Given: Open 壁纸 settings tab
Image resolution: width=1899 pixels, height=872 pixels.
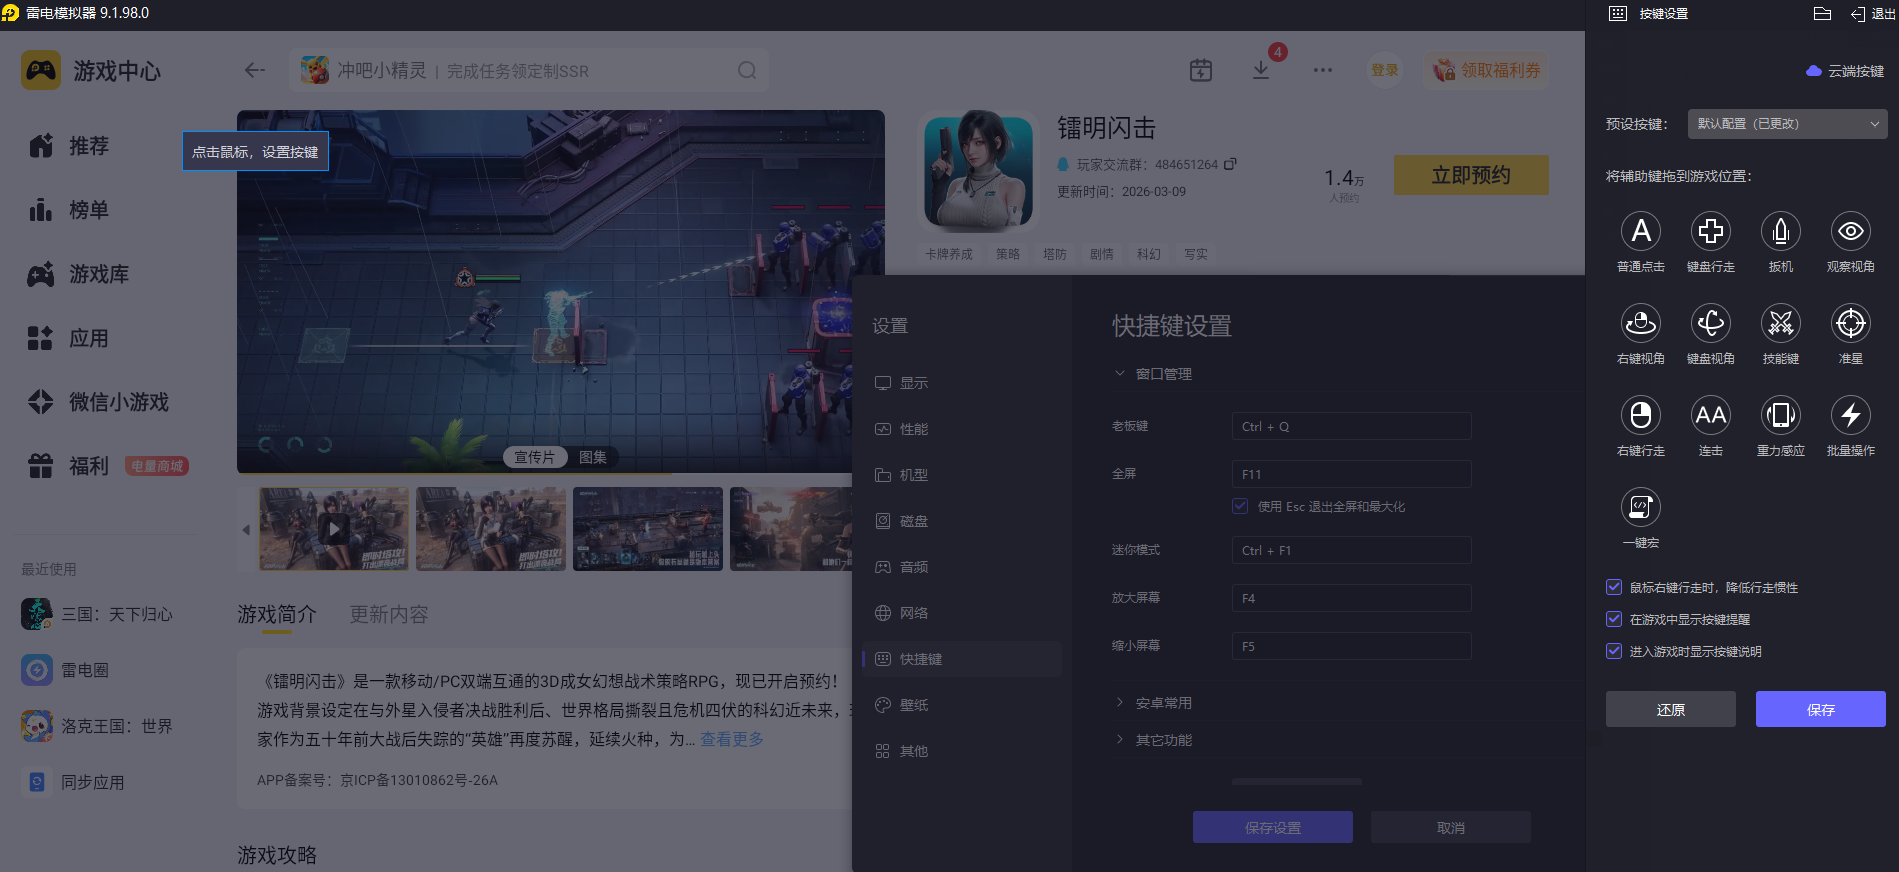Looking at the screenshot, I should click(962, 705).
